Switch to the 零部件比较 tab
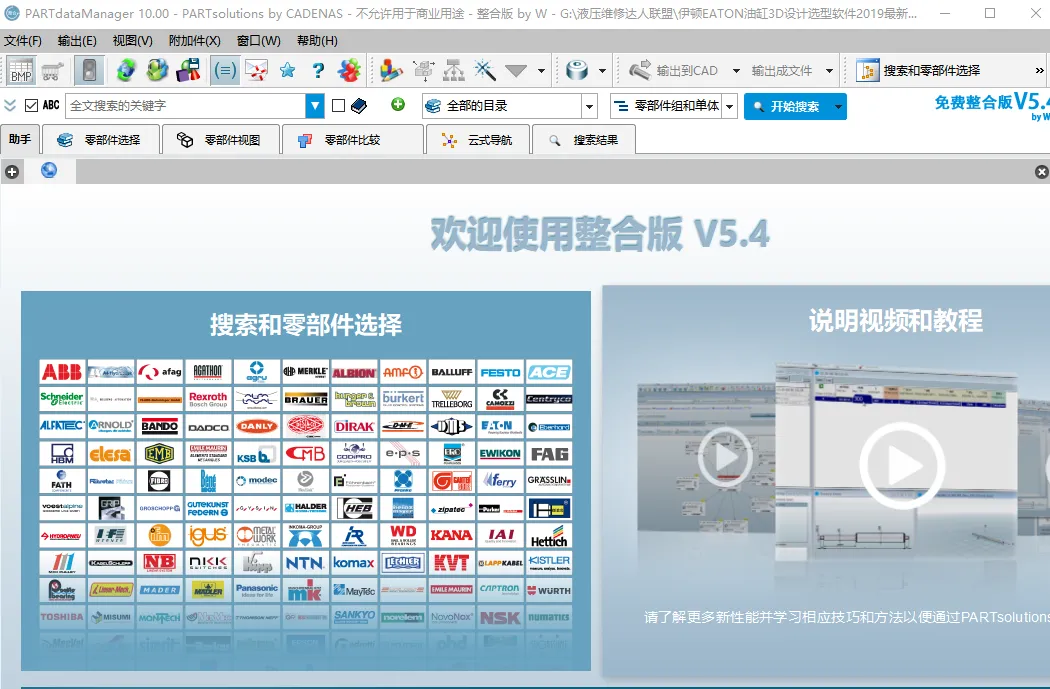Image resolution: width=1050 pixels, height=689 pixels. (354, 140)
